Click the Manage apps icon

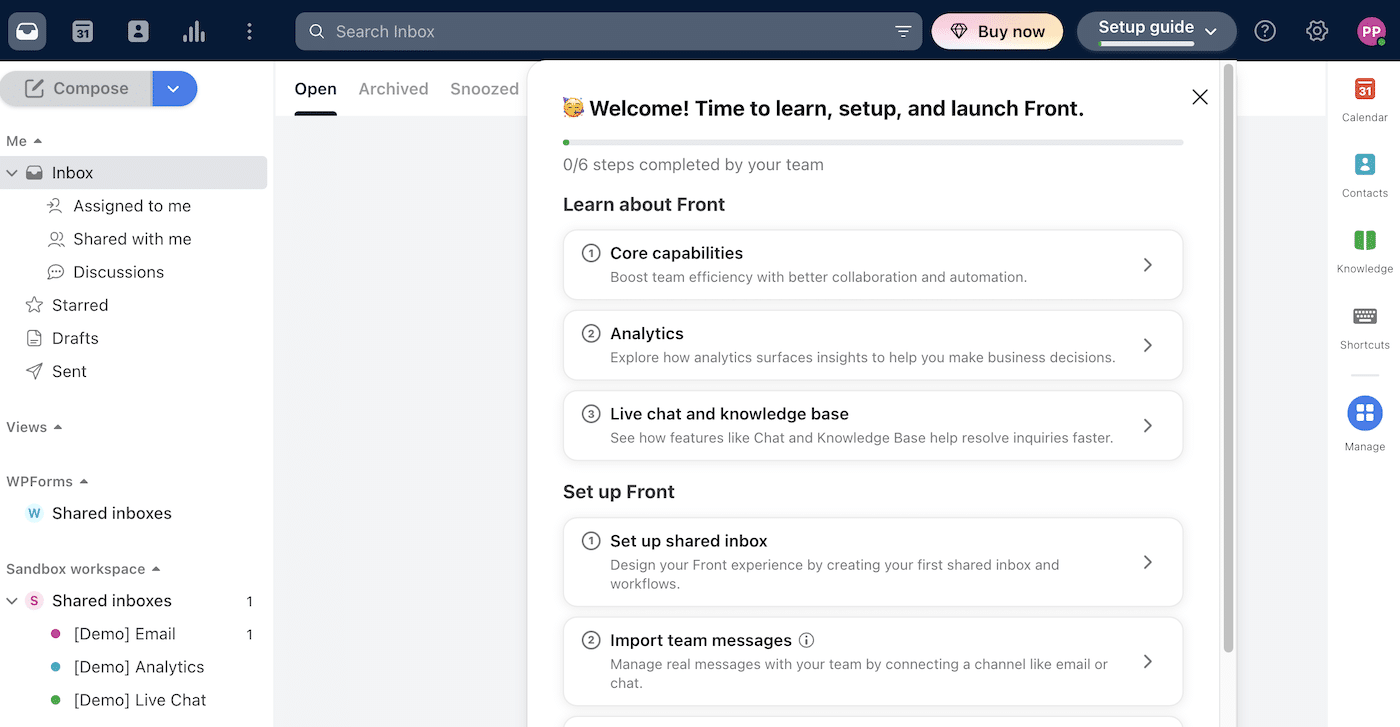coord(1364,413)
